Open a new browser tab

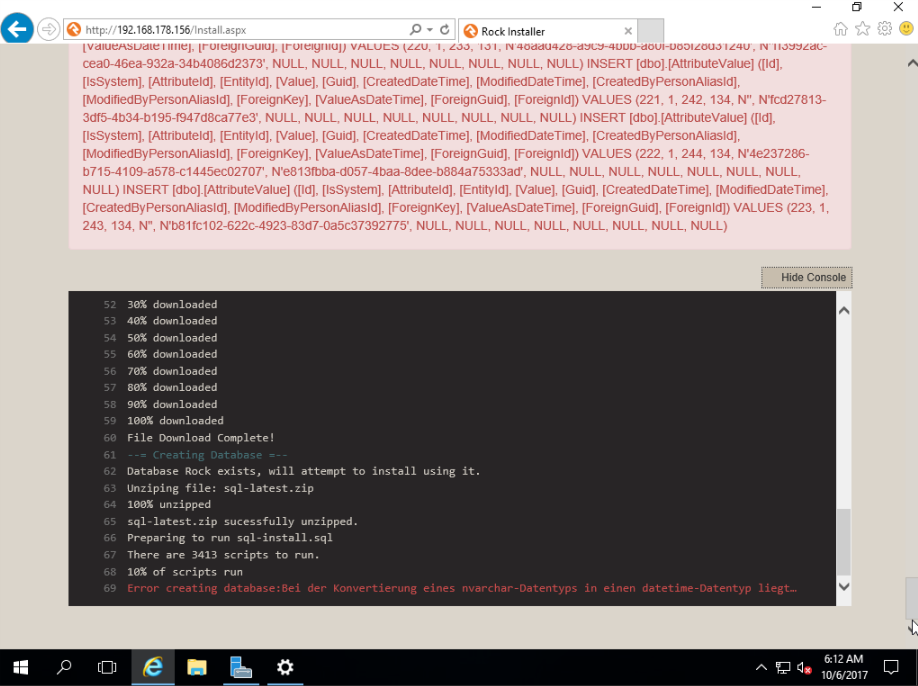click(x=650, y=31)
